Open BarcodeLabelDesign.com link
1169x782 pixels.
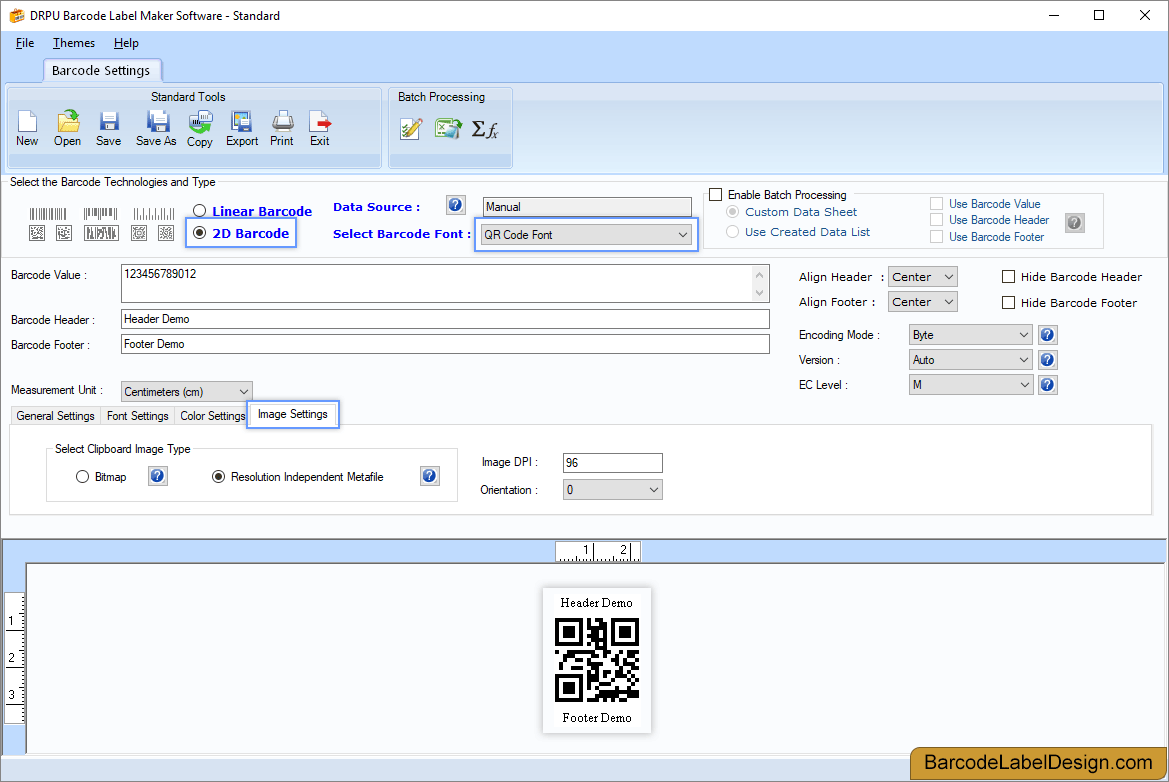click(1037, 763)
